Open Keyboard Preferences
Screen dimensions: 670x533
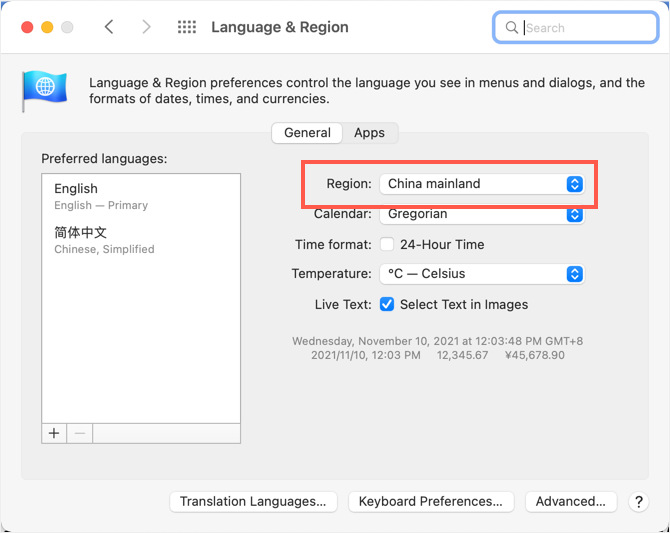click(431, 502)
